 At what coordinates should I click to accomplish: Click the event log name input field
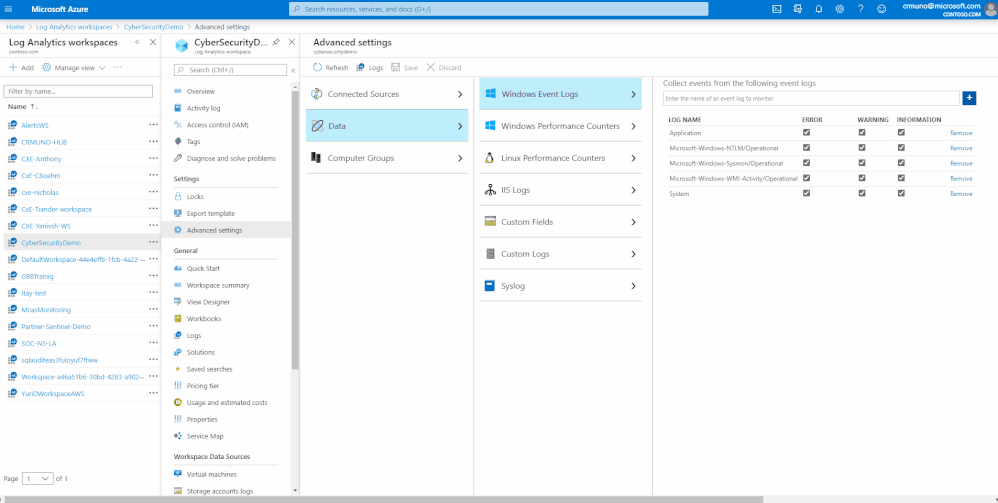point(811,99)
